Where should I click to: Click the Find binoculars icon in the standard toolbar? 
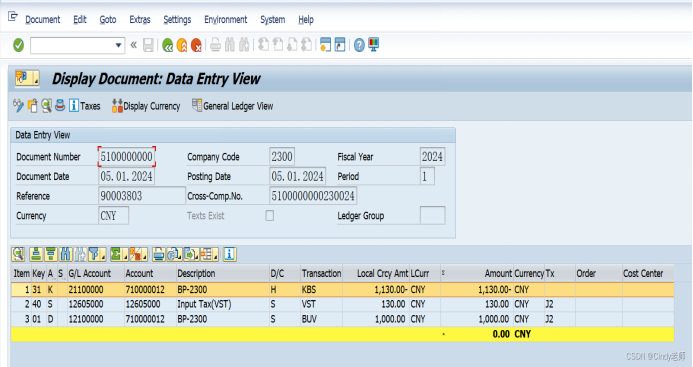click(230, 45)
